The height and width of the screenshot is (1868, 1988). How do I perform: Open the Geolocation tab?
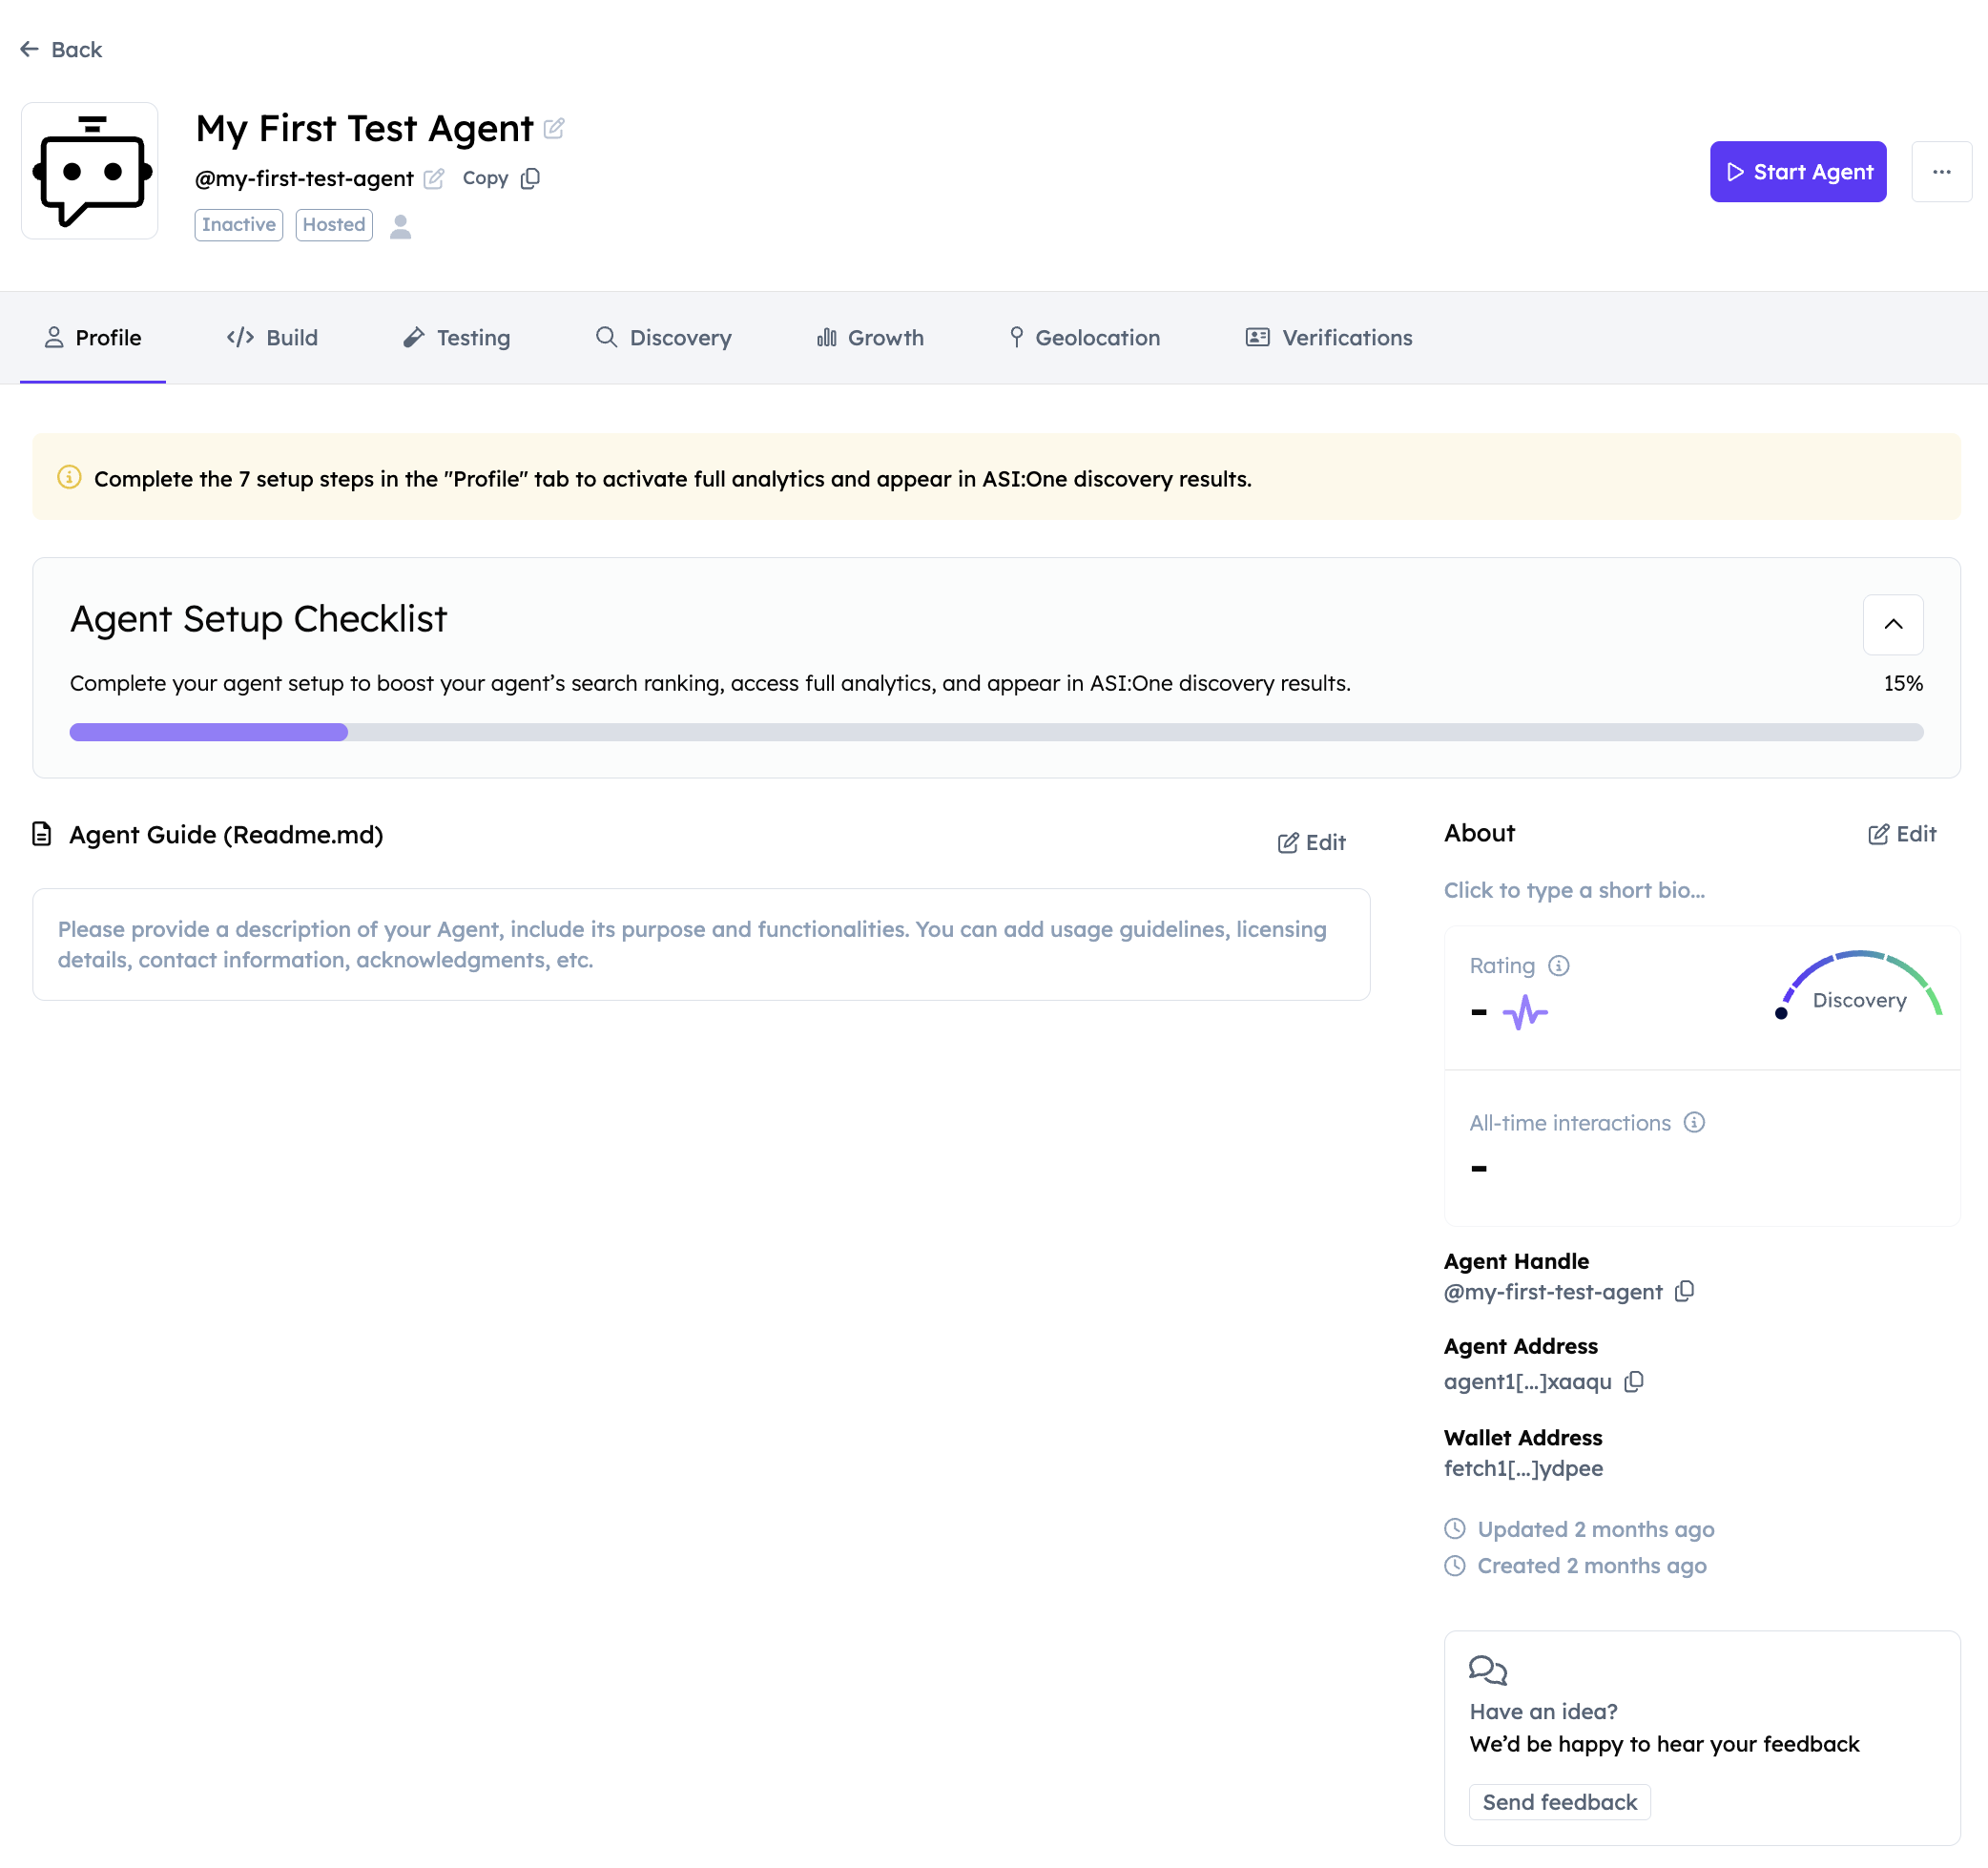1084,338
